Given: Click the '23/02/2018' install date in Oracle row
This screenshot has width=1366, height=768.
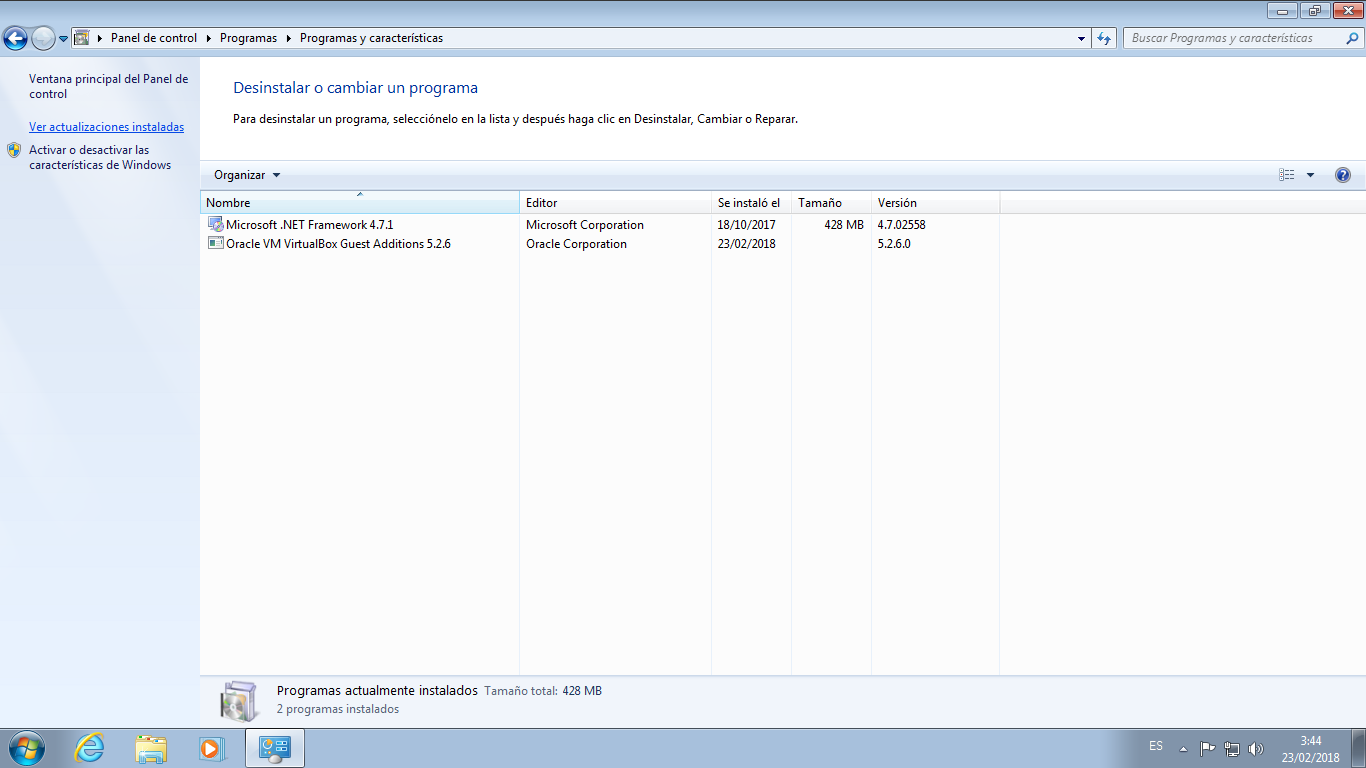Looking at the screenshot, I should [x=746, y=244].
